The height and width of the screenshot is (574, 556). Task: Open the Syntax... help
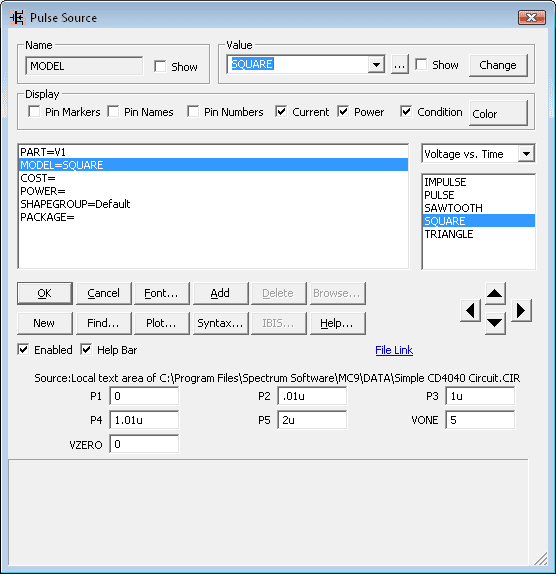(220, 323)
